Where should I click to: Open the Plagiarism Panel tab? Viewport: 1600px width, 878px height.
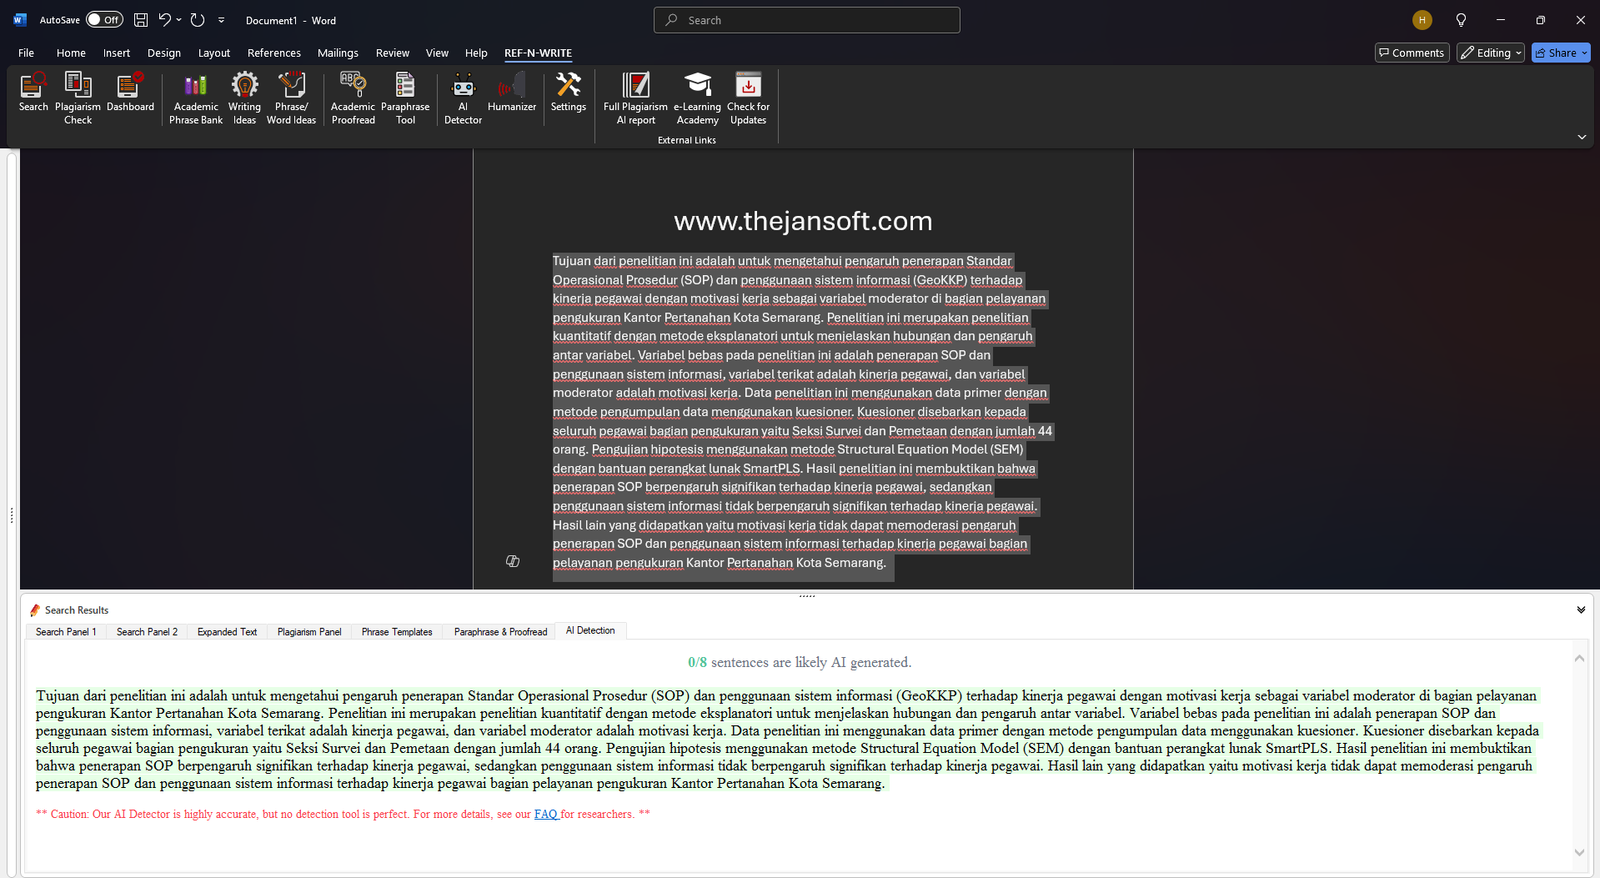point(309,632)
